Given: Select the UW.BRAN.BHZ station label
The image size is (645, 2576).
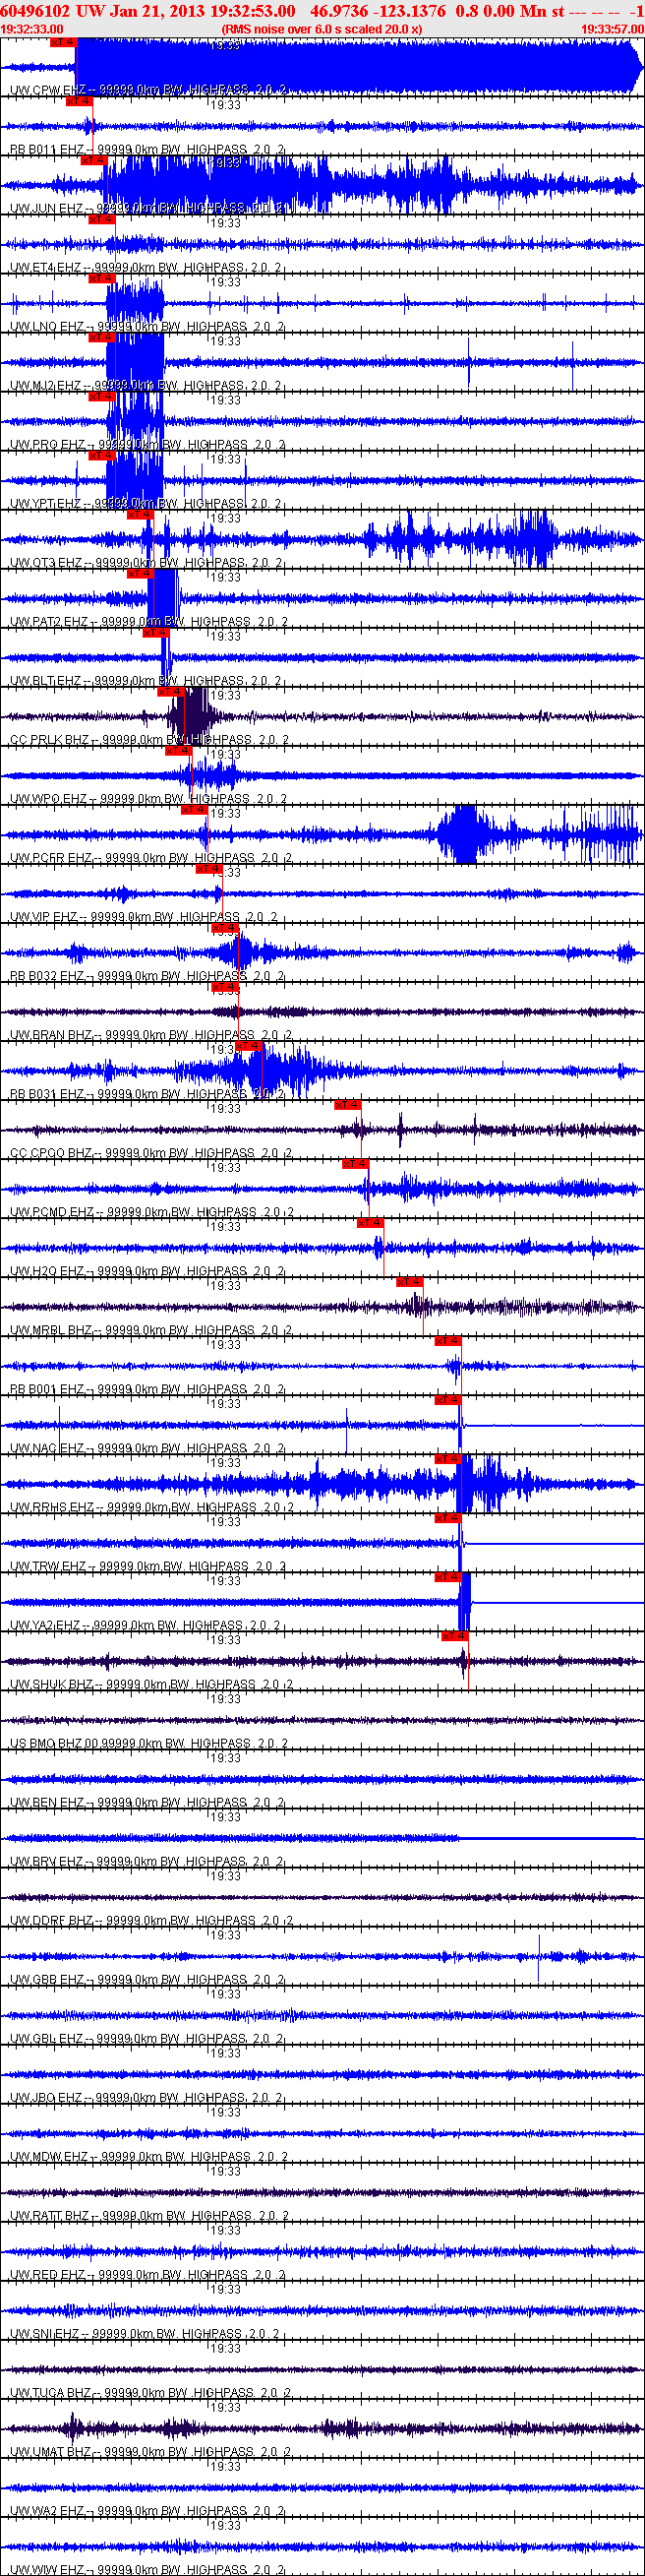Looking at the screenshot, I should (51, 1034).
